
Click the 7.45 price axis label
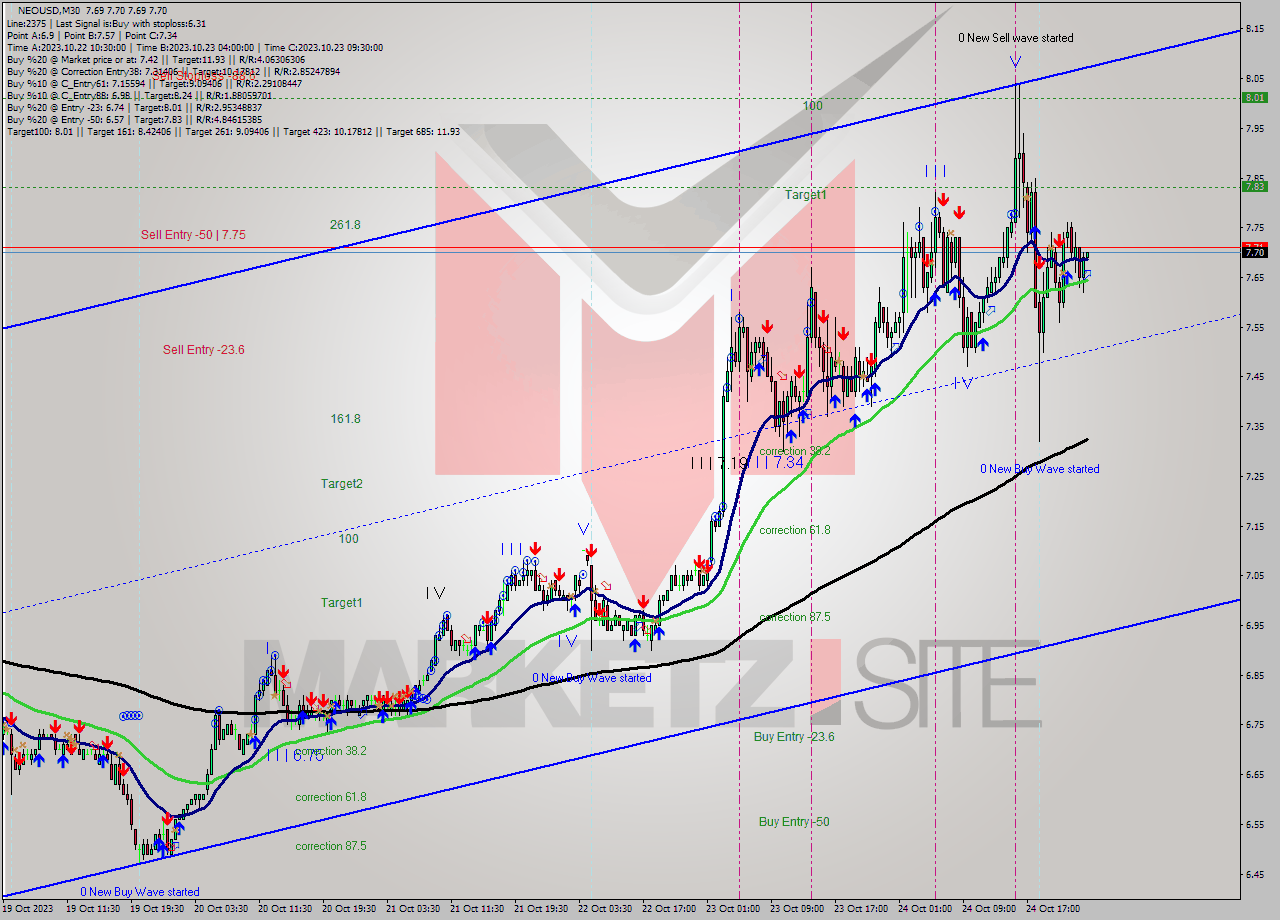point(1255,376)
